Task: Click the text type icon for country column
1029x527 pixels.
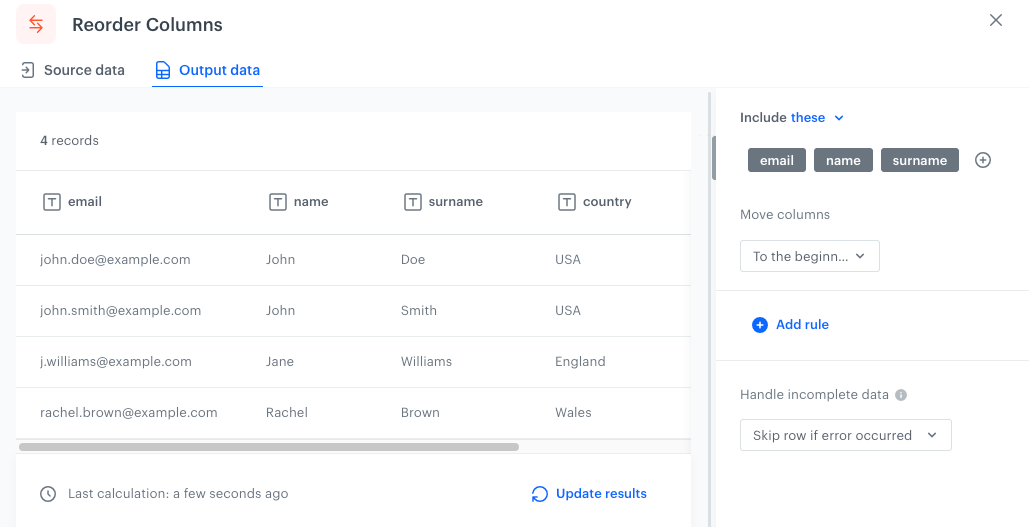Action: point(567,202)
